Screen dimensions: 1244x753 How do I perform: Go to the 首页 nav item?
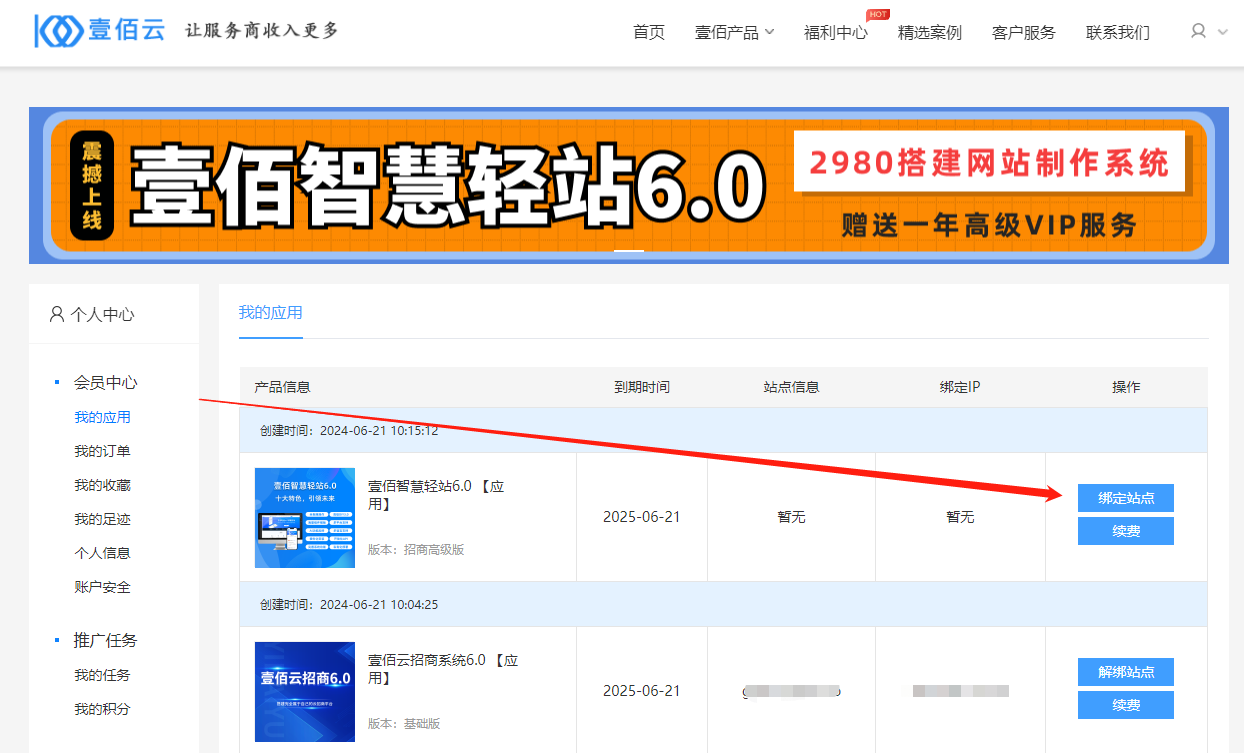pos(649,32)
